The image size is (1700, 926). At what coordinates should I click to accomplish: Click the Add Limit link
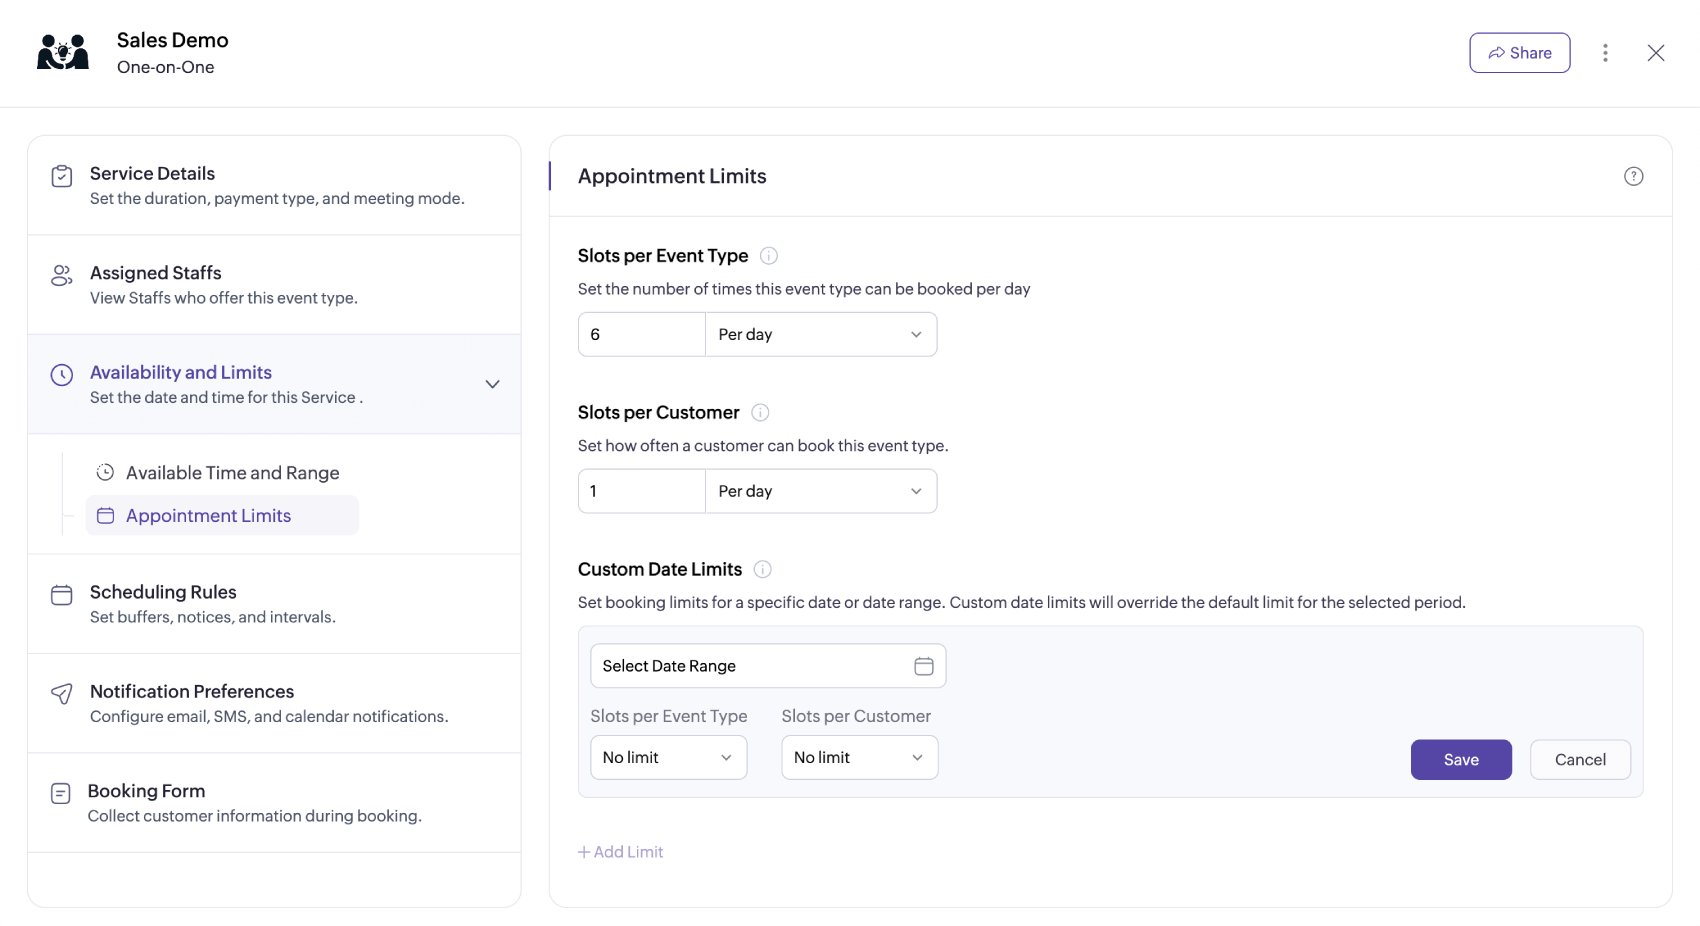coord(620,851)
